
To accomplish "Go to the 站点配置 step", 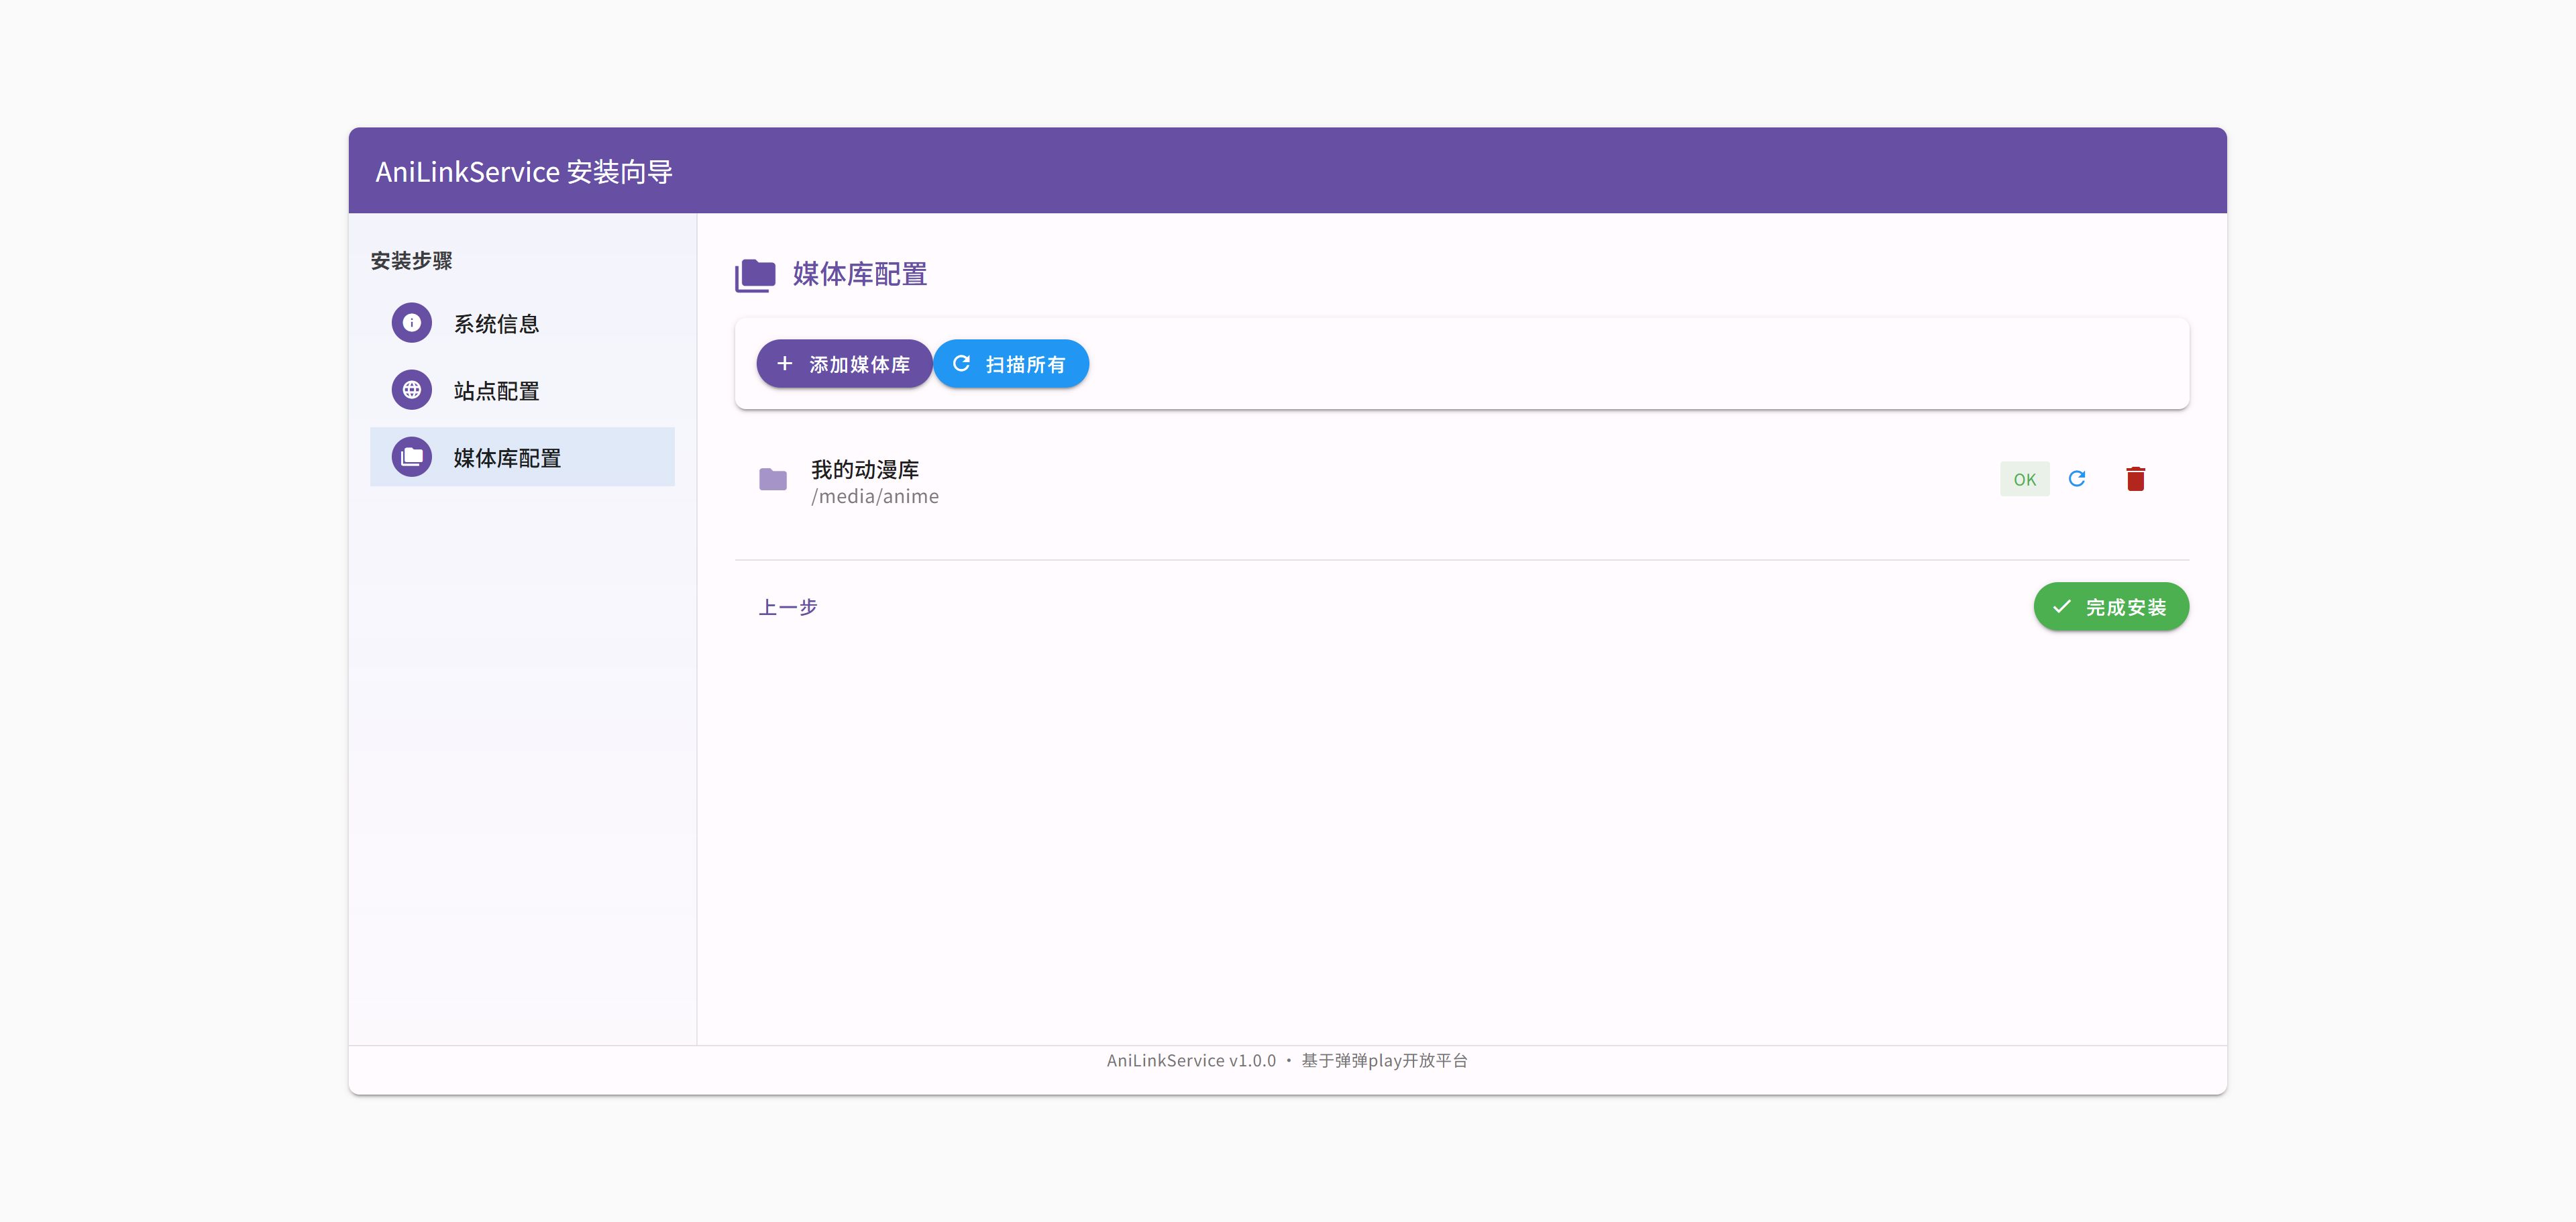I will pyautogui.click(x=497, y=391).
